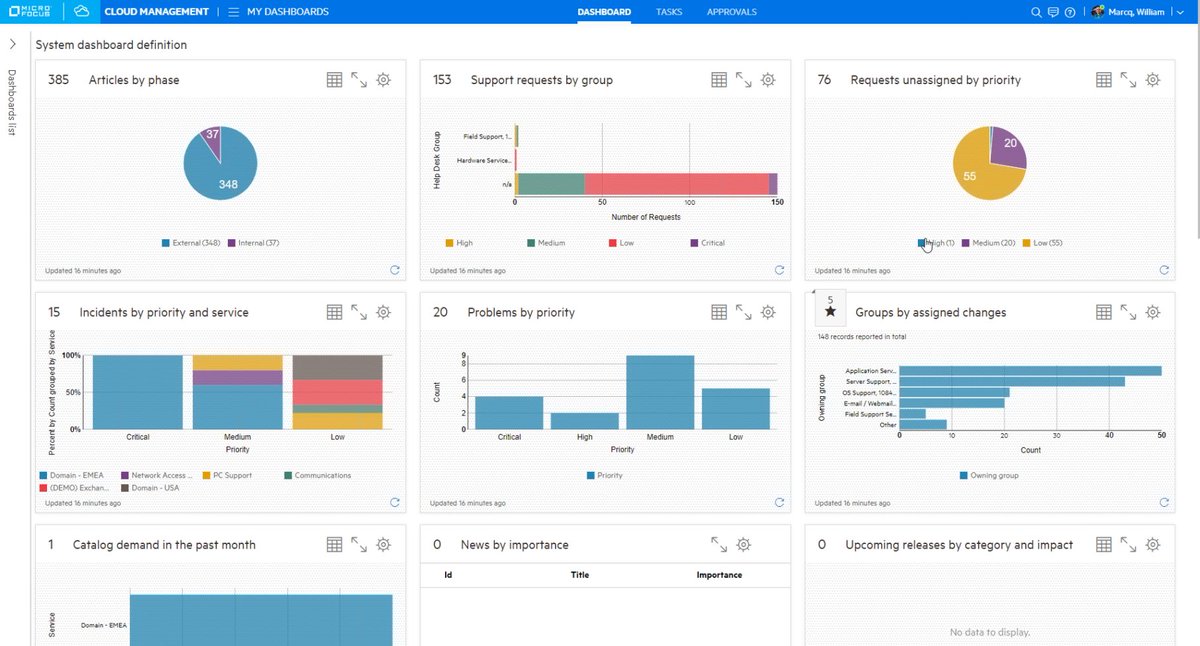Image resolution: width=1200 pixels, height=646 pixels.
Task: Open table view for Problems by priority
Action: pyautogui.click(x=719, y=313)
